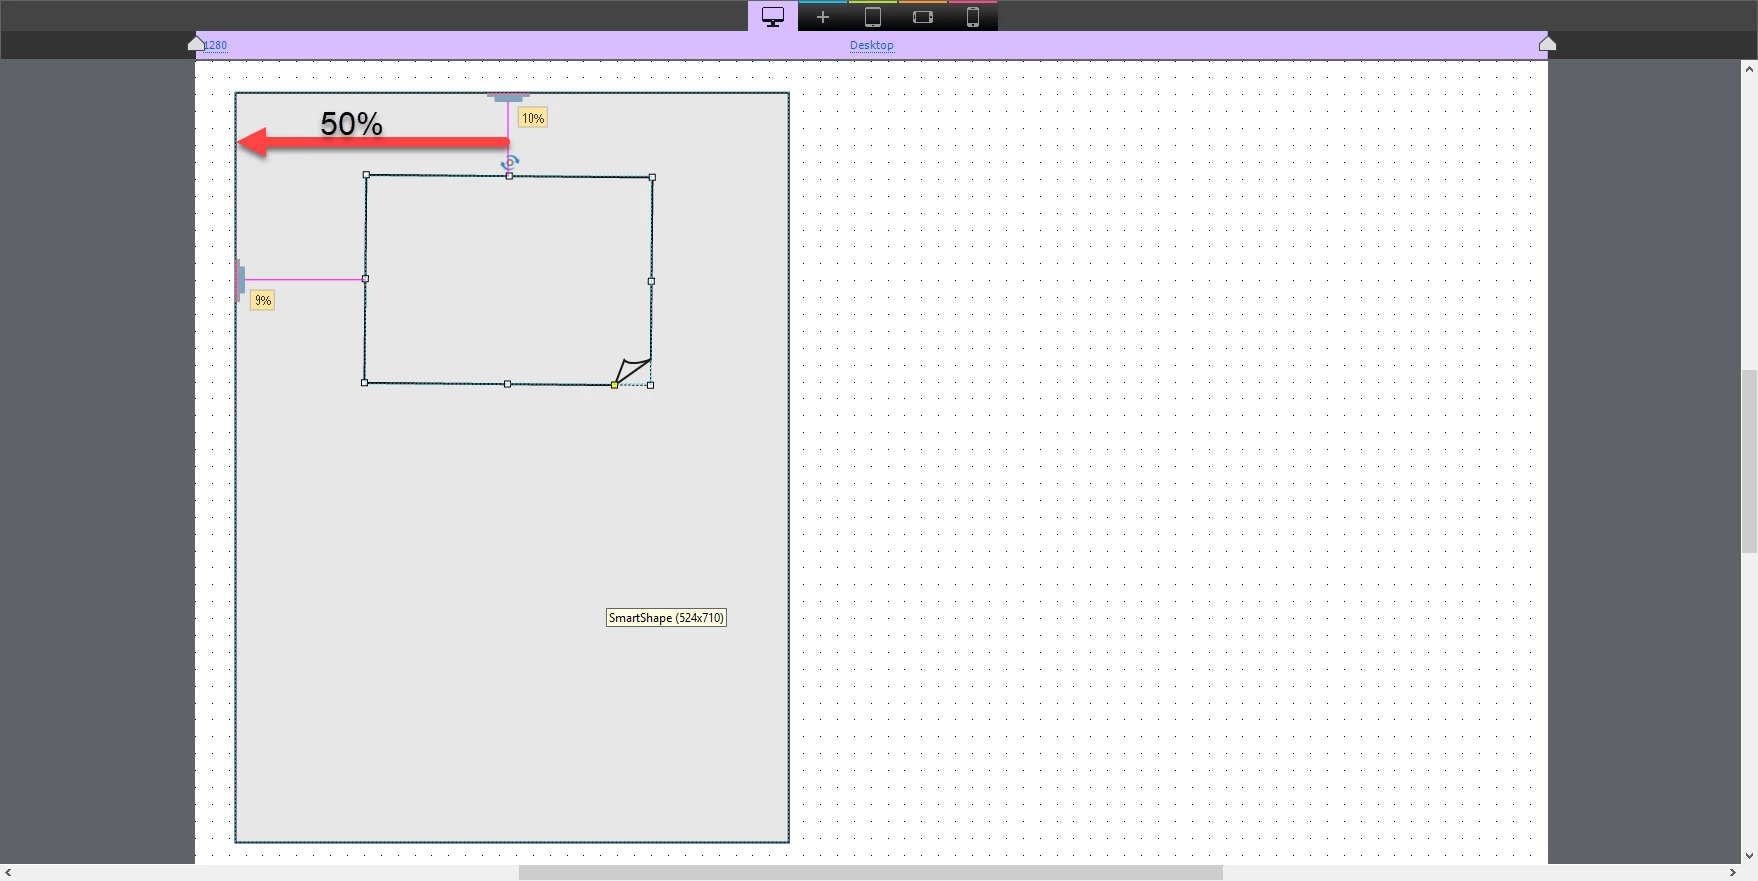1758x881 pixels.
Task: Switch to the portrait tablet breakpoint icon
Action: pos(873,17)
